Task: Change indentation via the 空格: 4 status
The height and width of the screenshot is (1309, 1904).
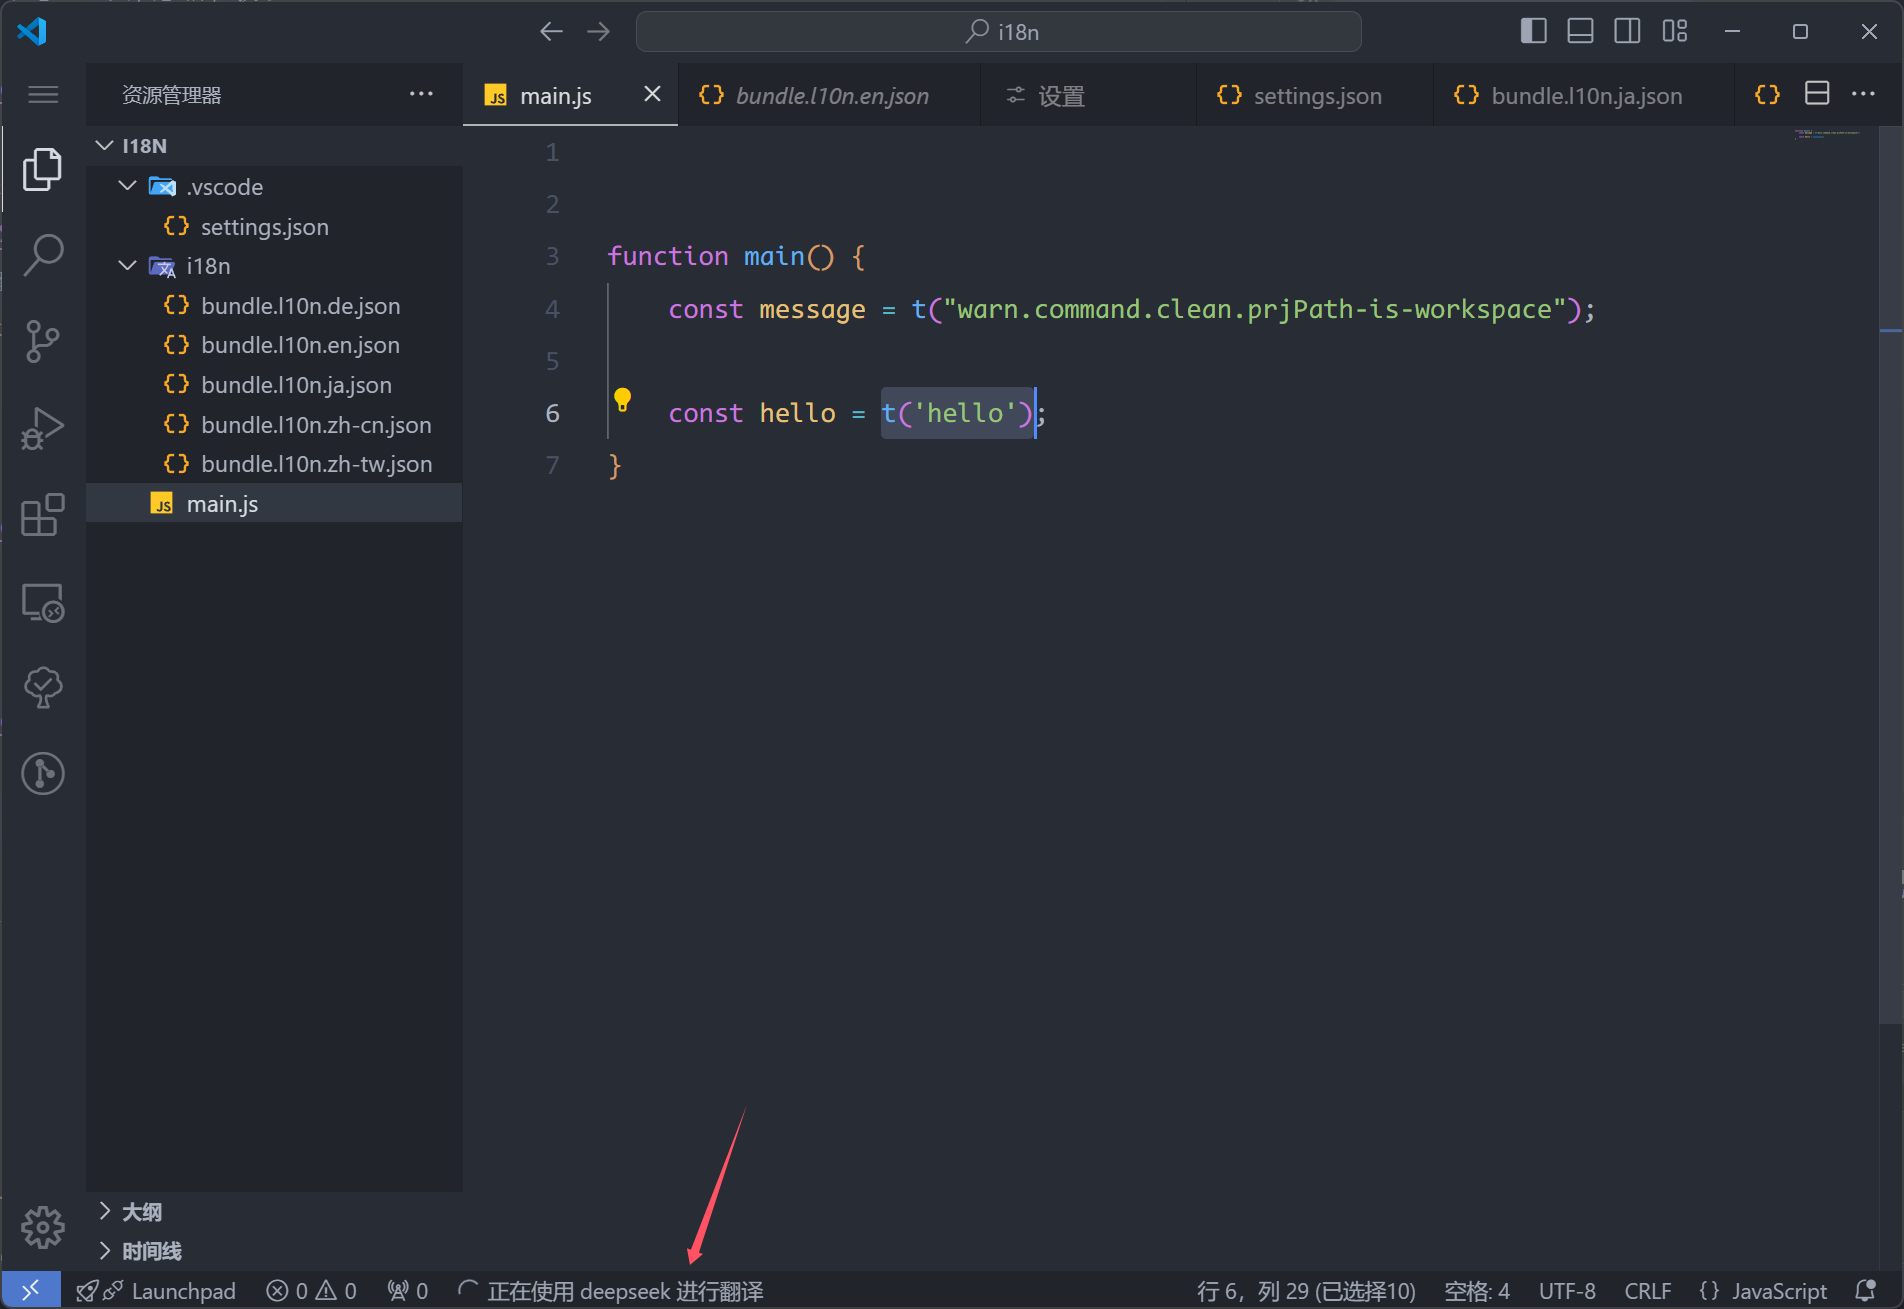Action: point(1477,1291)
